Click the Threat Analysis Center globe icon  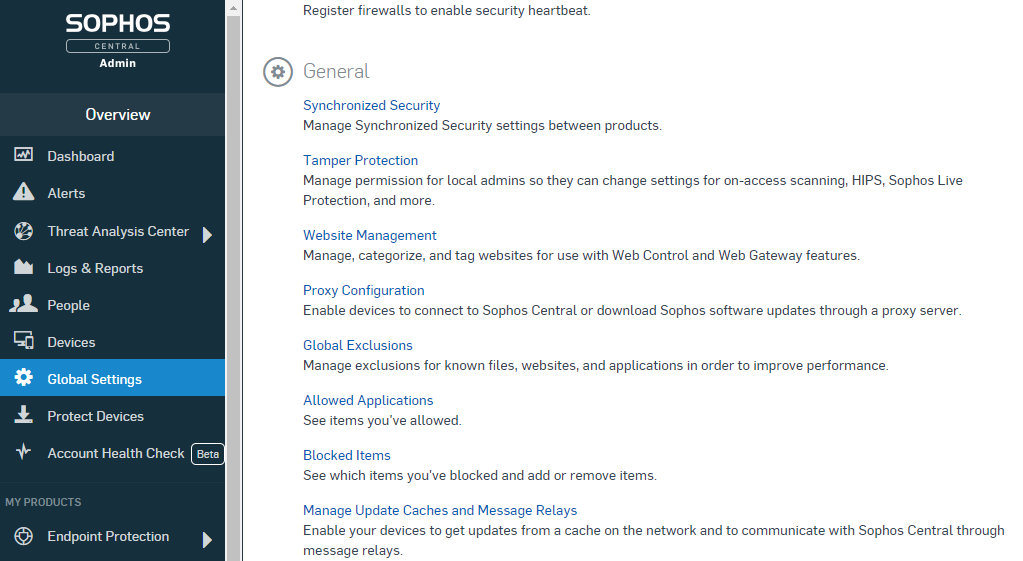pyautogui.click(x=23, y=231)
